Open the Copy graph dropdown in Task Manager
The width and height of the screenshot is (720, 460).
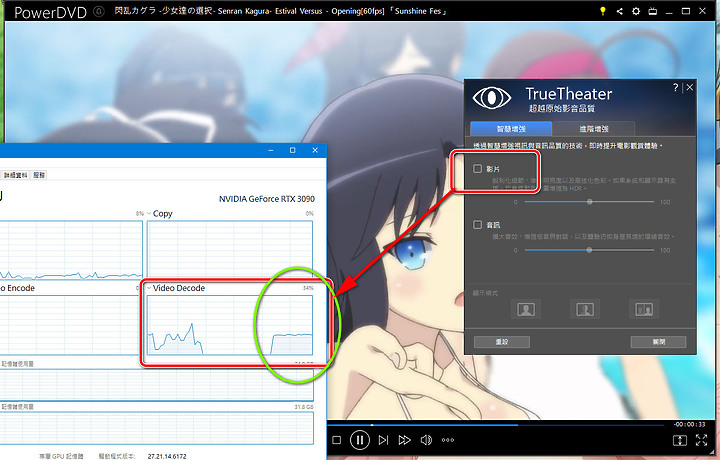149,213
